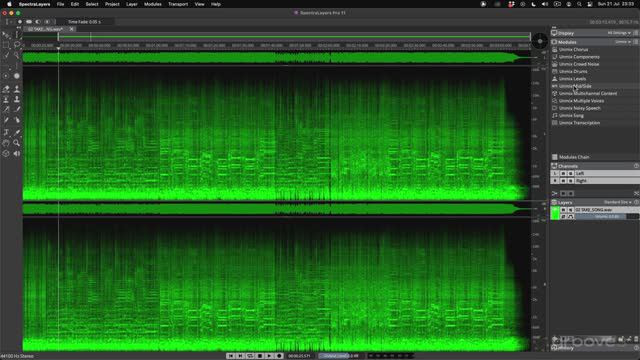Click the scissors icon below Channels
640x360 pixels.
[554, 193]
